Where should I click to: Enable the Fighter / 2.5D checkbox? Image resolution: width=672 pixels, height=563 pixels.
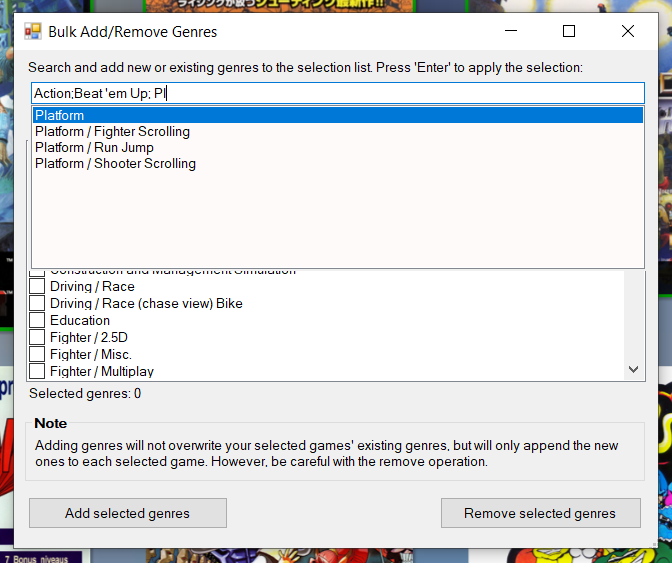(x=37, y=337)
